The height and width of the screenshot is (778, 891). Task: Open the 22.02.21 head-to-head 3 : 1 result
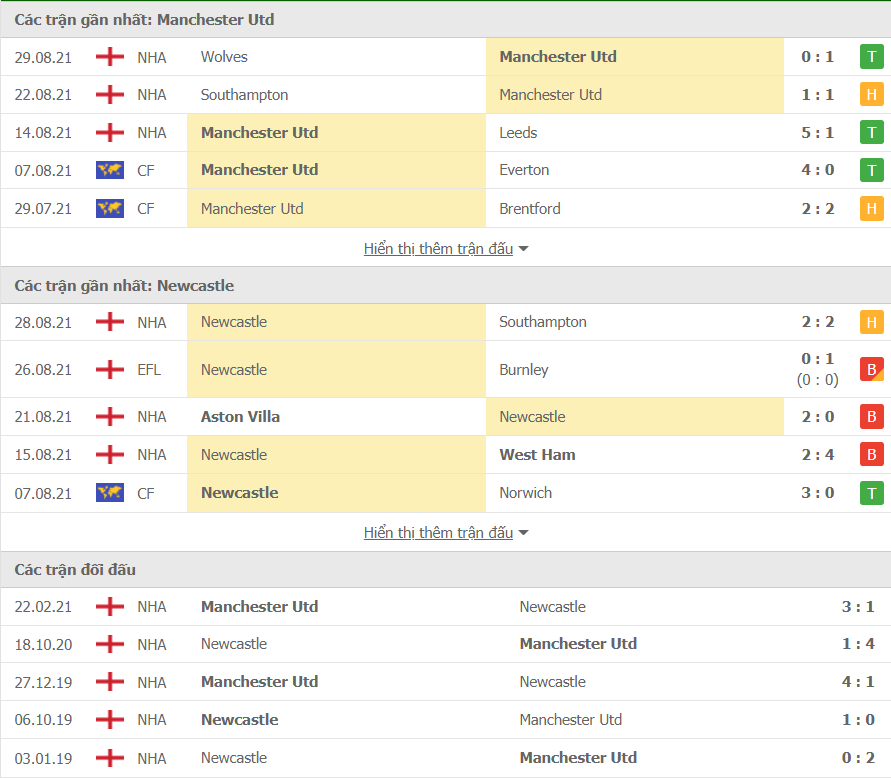pos(857,606)
